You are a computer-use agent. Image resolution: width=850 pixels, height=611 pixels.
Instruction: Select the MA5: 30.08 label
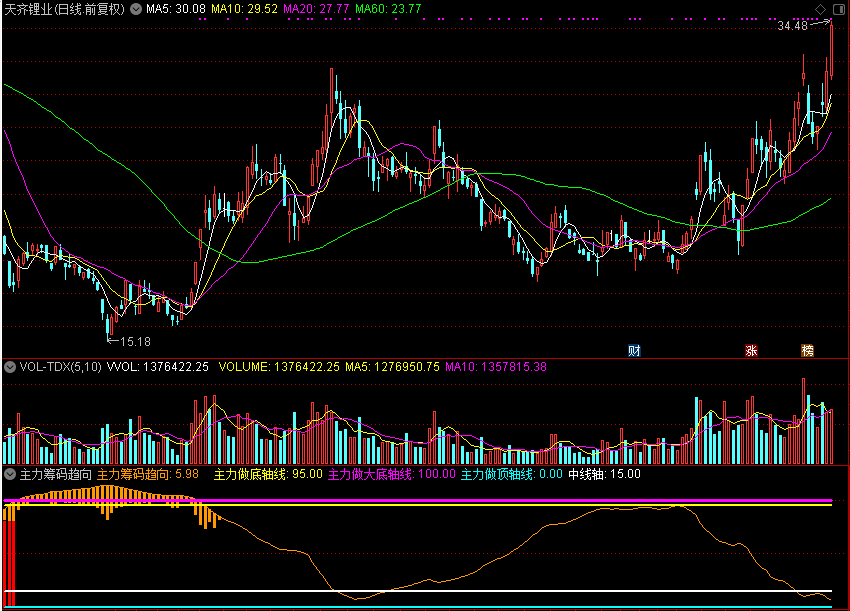[x=176, y=9]
